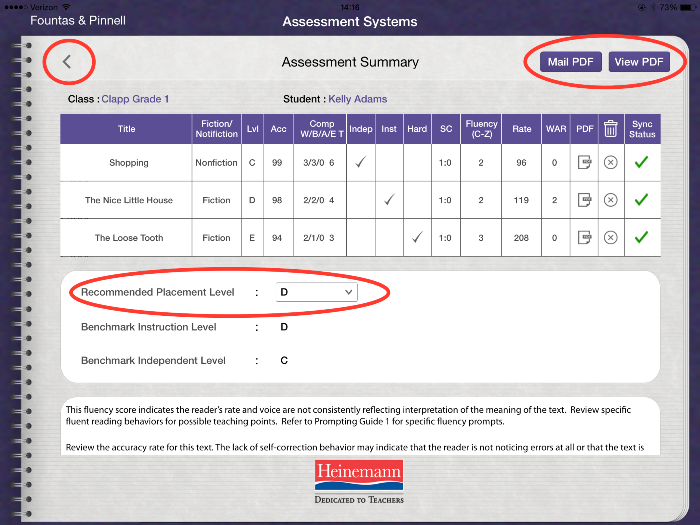Click the SC column header
The image size is (700, 525).
446,129
